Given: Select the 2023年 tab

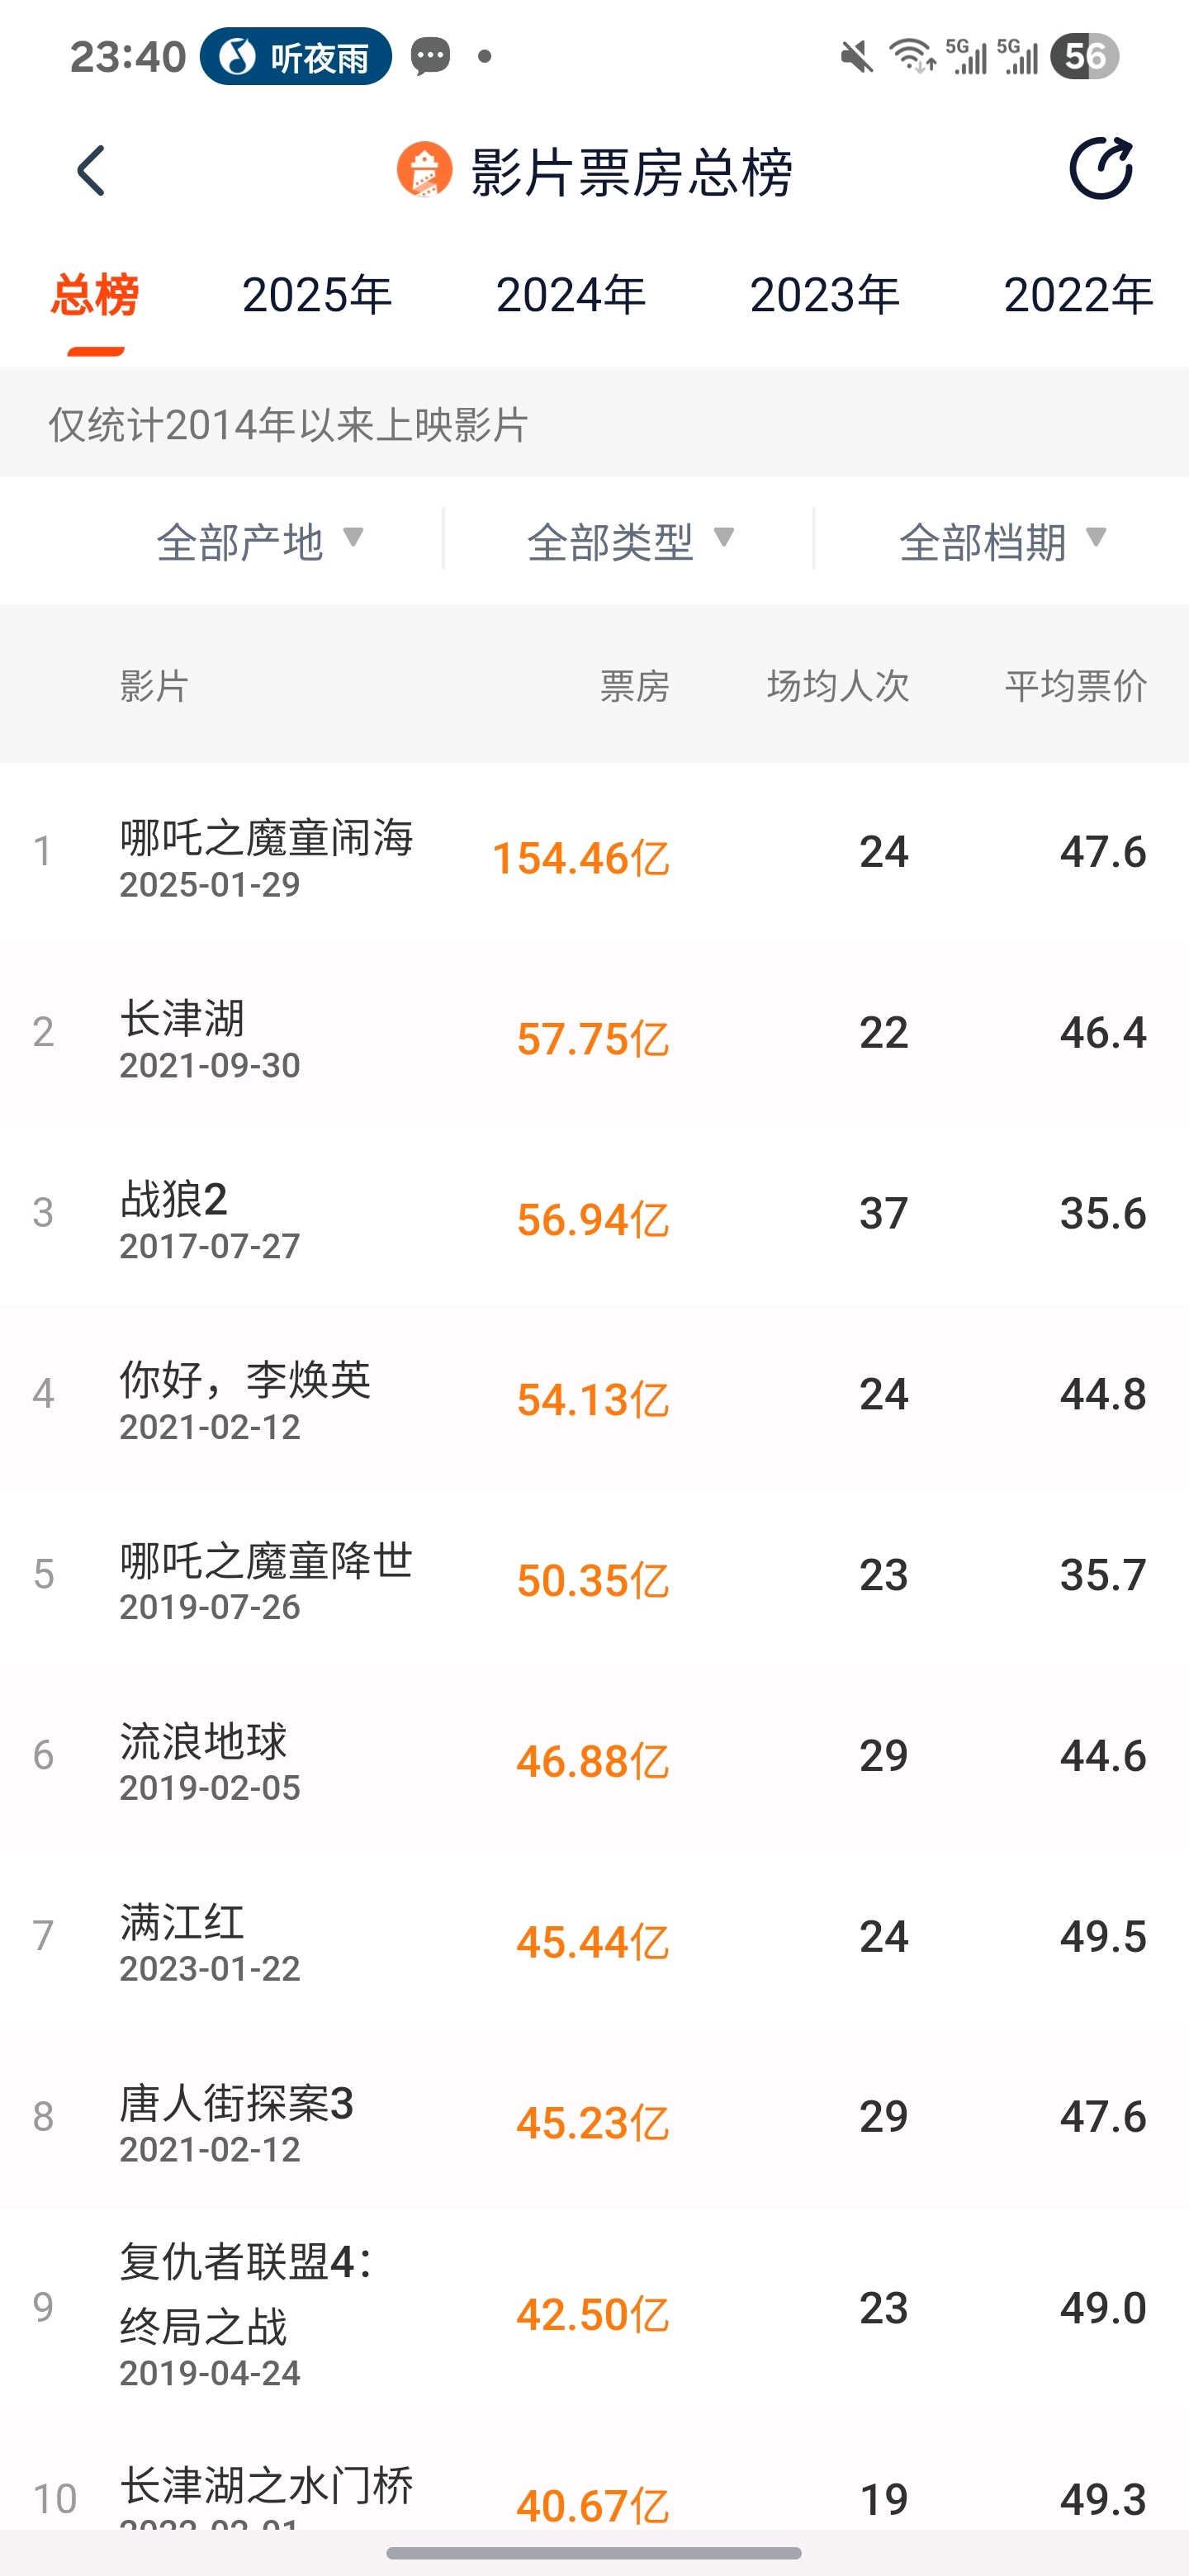Looking at the screenshot, I should click(825, 295).
